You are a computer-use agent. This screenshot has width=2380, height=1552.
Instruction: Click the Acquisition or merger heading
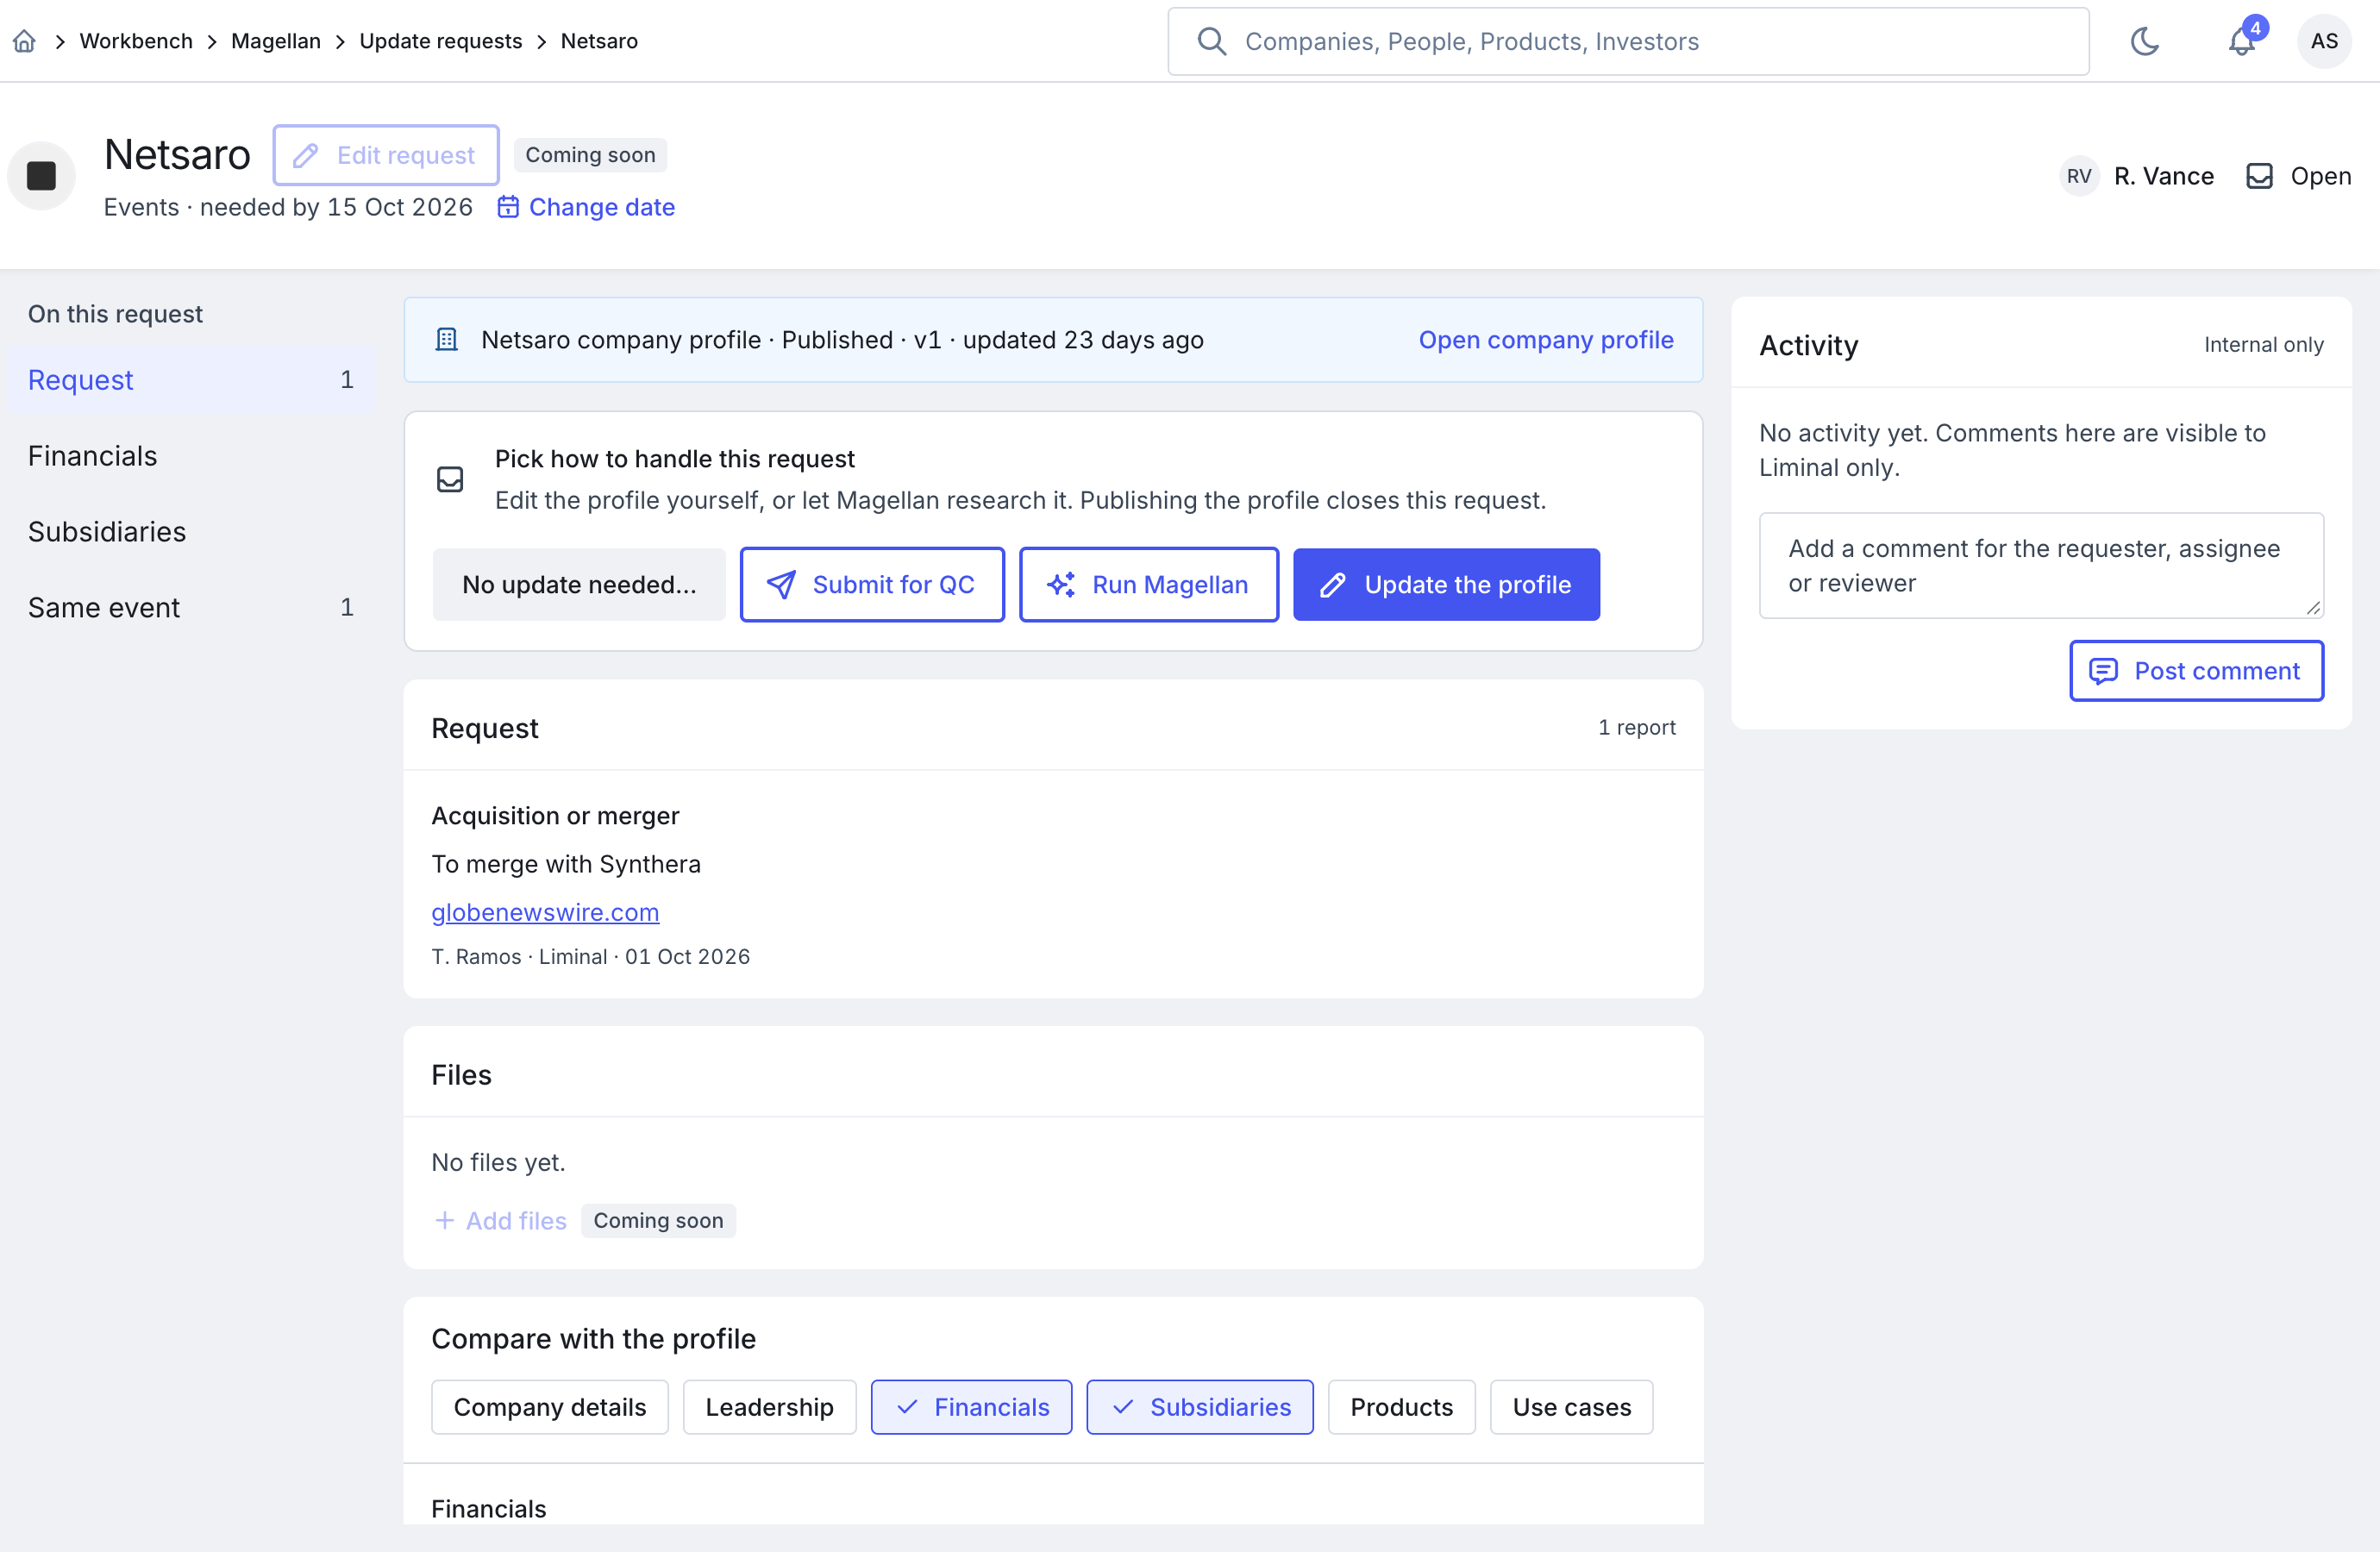coord(555,816)
